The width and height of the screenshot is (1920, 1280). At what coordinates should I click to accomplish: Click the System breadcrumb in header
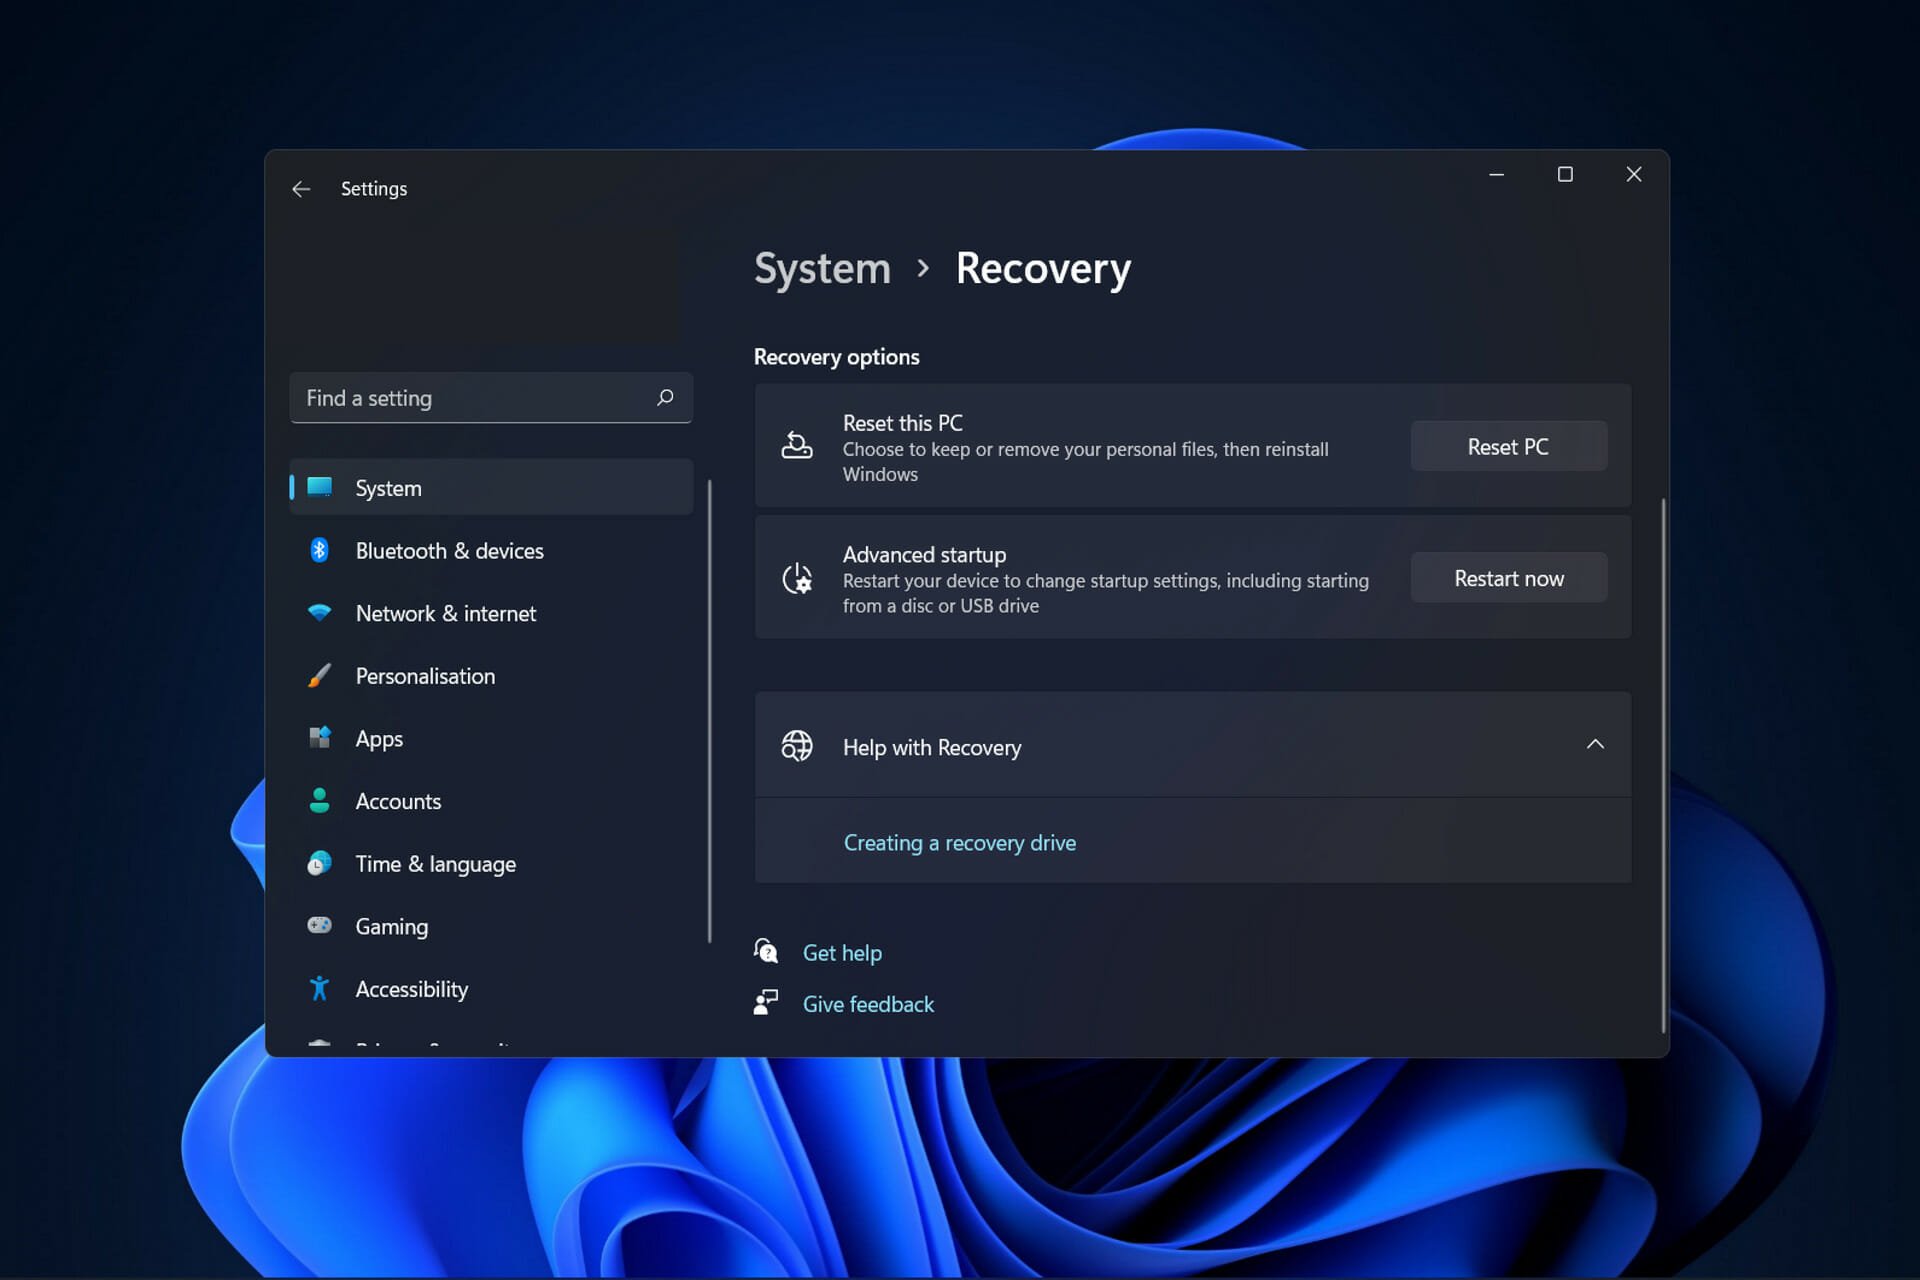coord(822,269)
